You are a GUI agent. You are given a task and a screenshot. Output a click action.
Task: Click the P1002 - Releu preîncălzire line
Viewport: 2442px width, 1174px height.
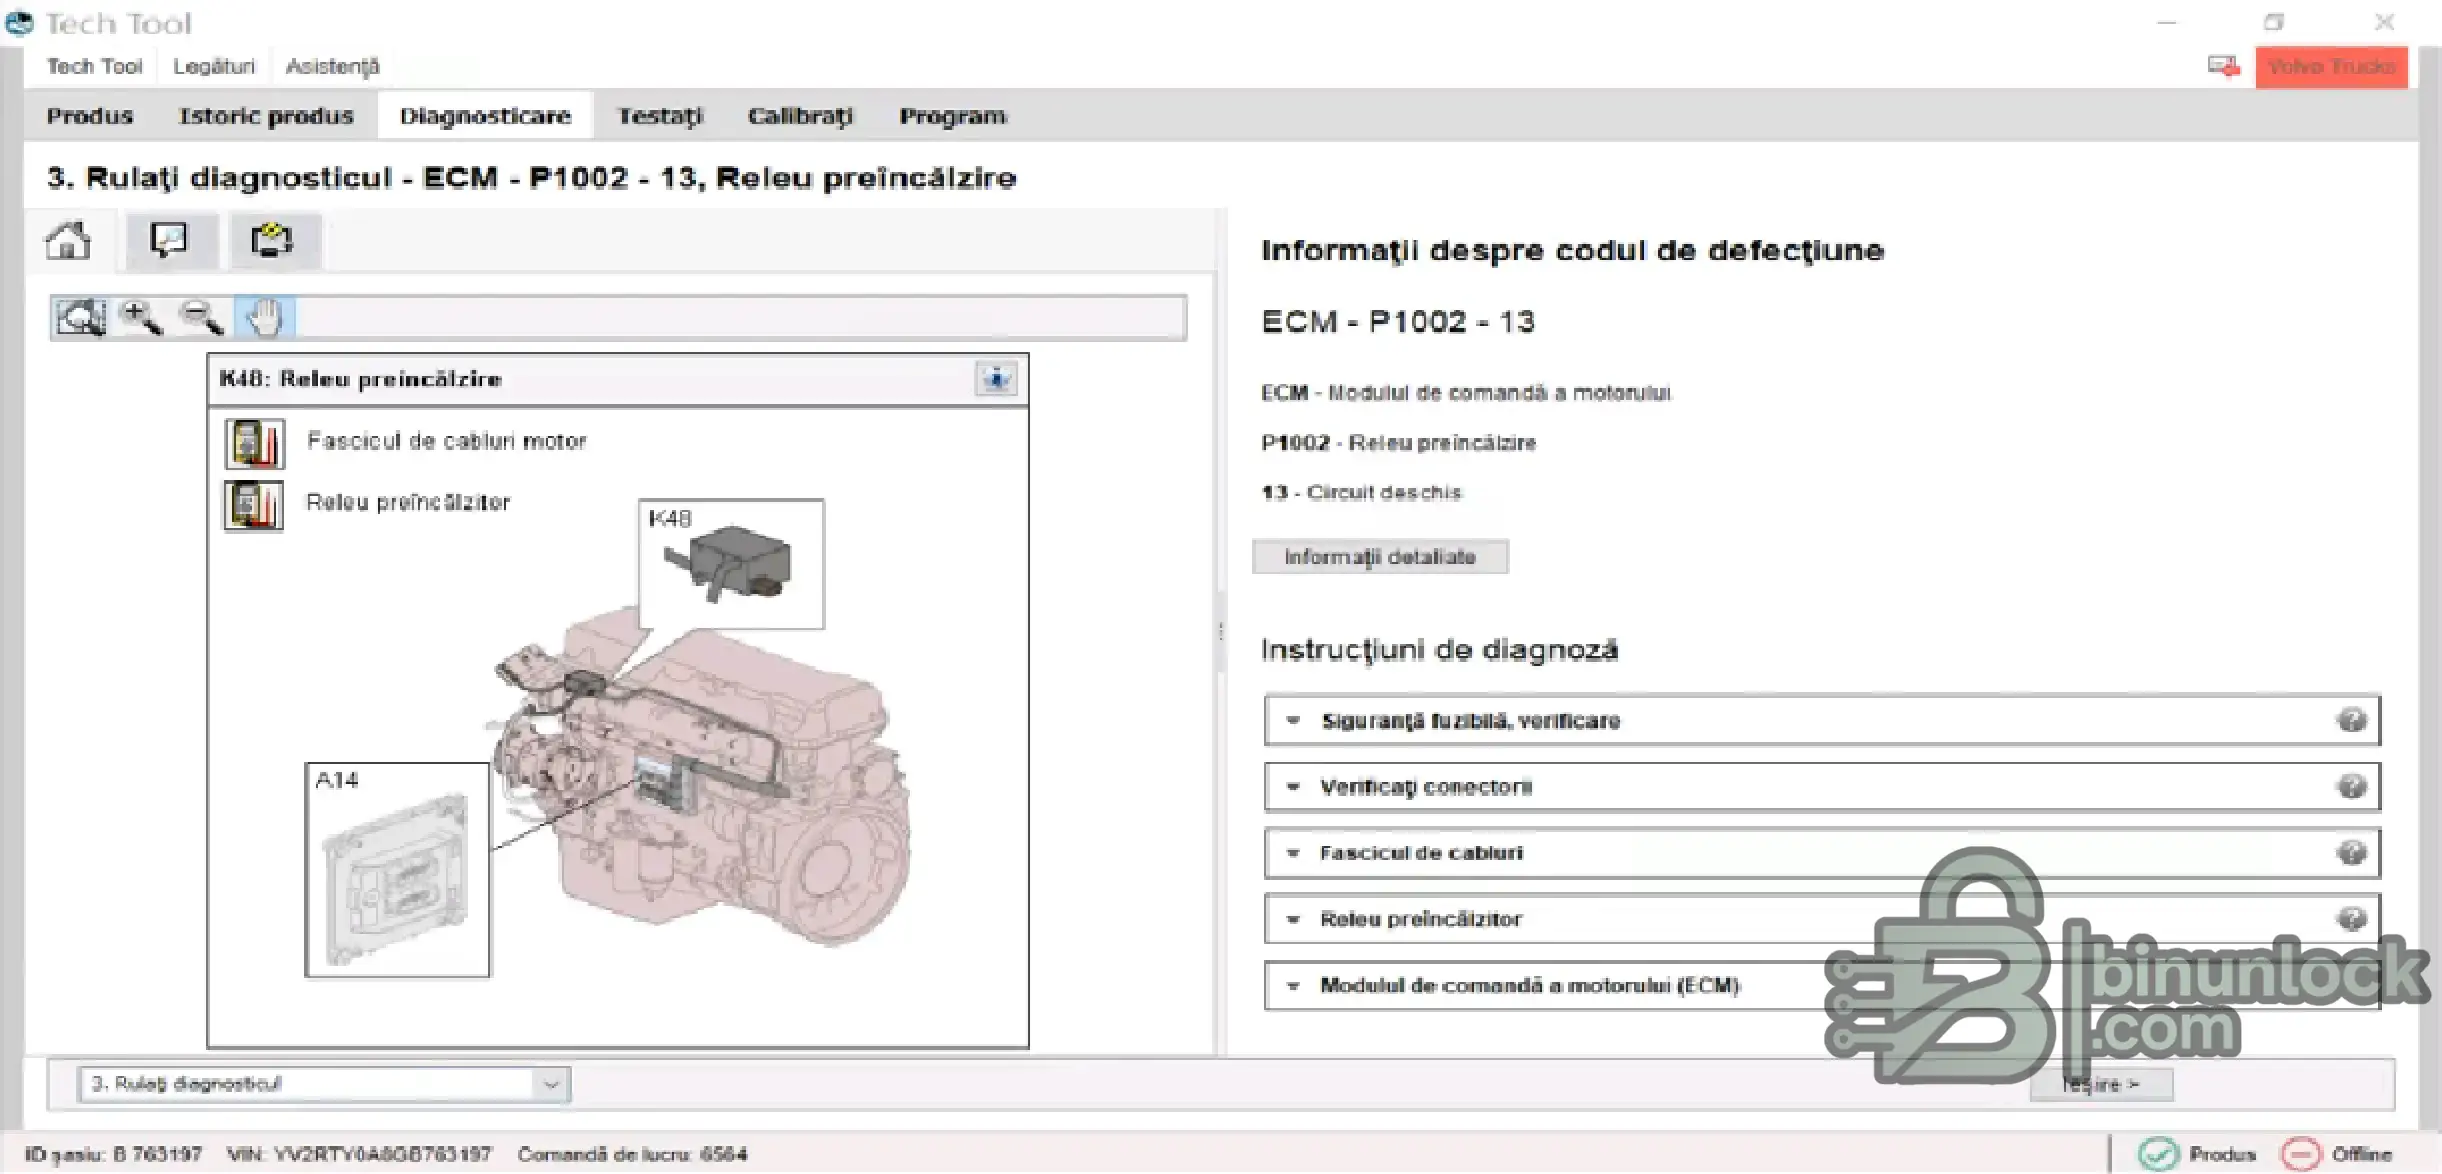pos(1398,442)
